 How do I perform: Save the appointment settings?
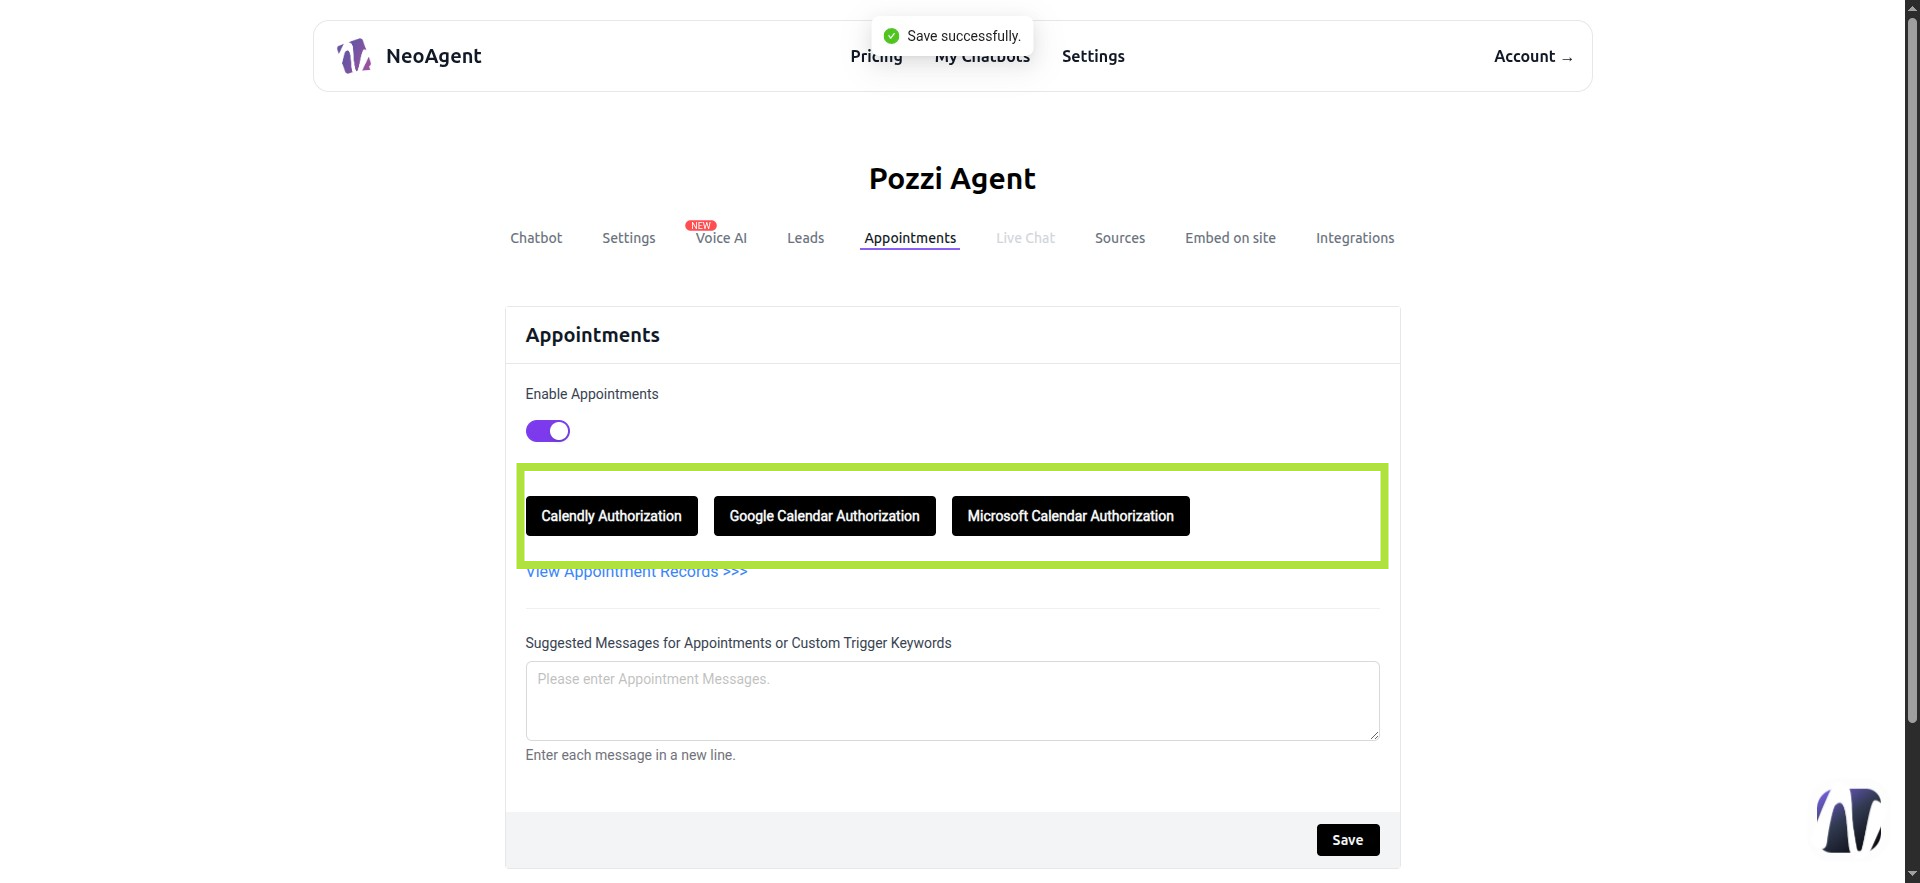coord(1348,840)
